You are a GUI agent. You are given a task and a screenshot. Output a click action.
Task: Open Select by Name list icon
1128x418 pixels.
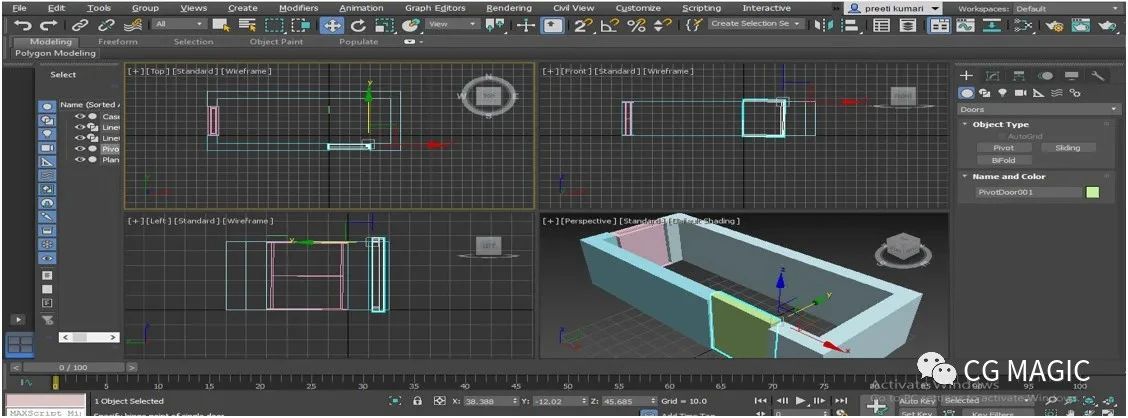247,25
